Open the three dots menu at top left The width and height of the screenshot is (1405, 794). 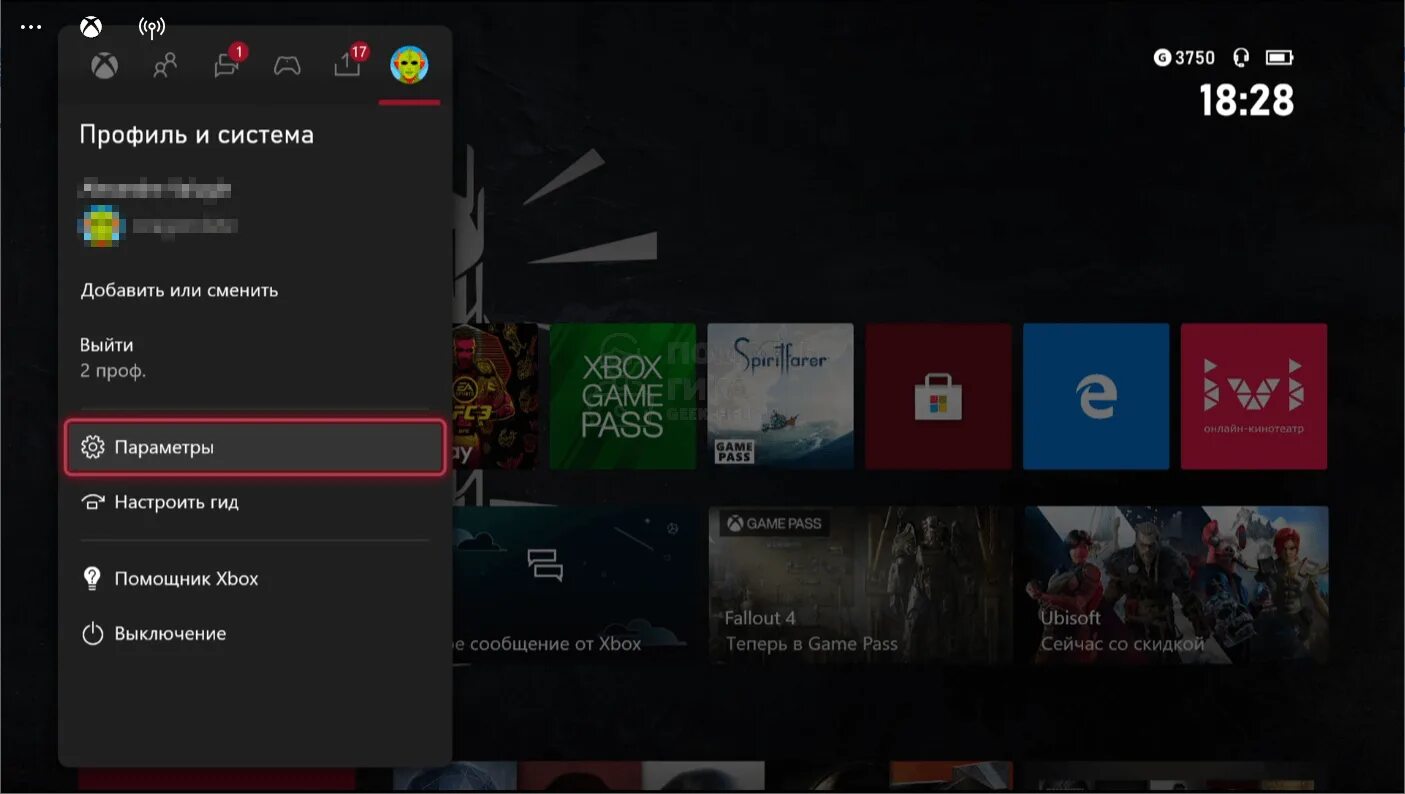(x=31, y=27)
